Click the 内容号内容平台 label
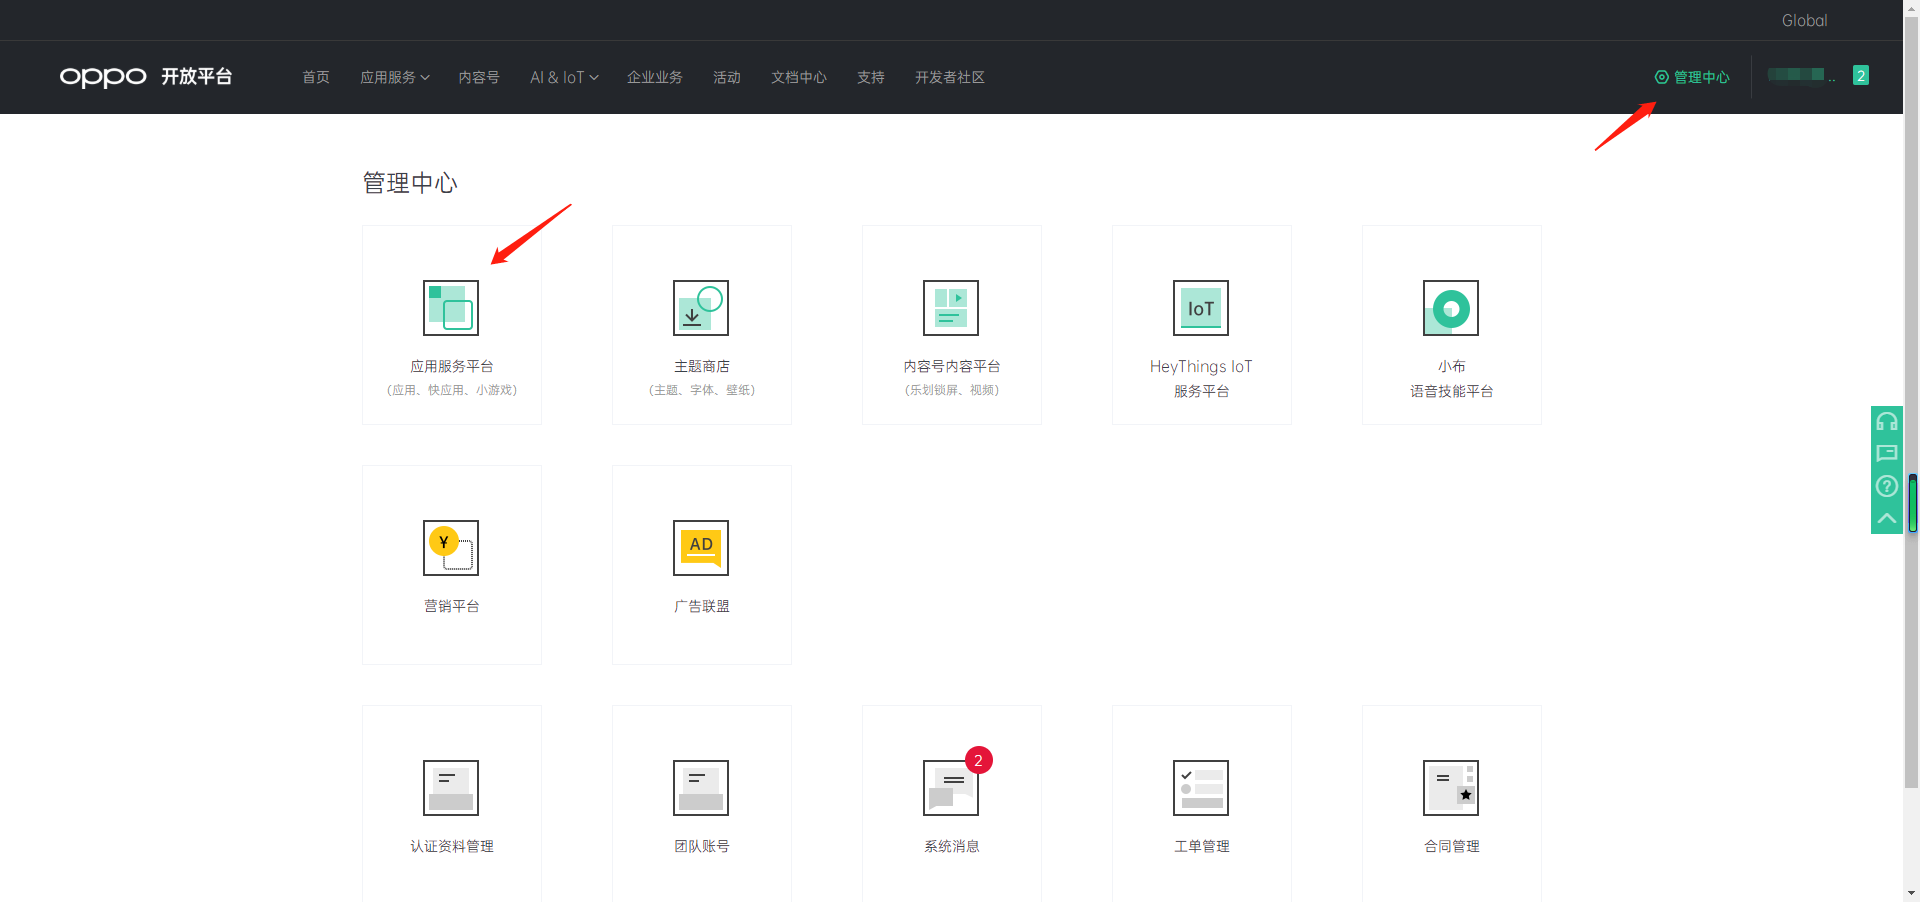 click(x=952, y=366)
